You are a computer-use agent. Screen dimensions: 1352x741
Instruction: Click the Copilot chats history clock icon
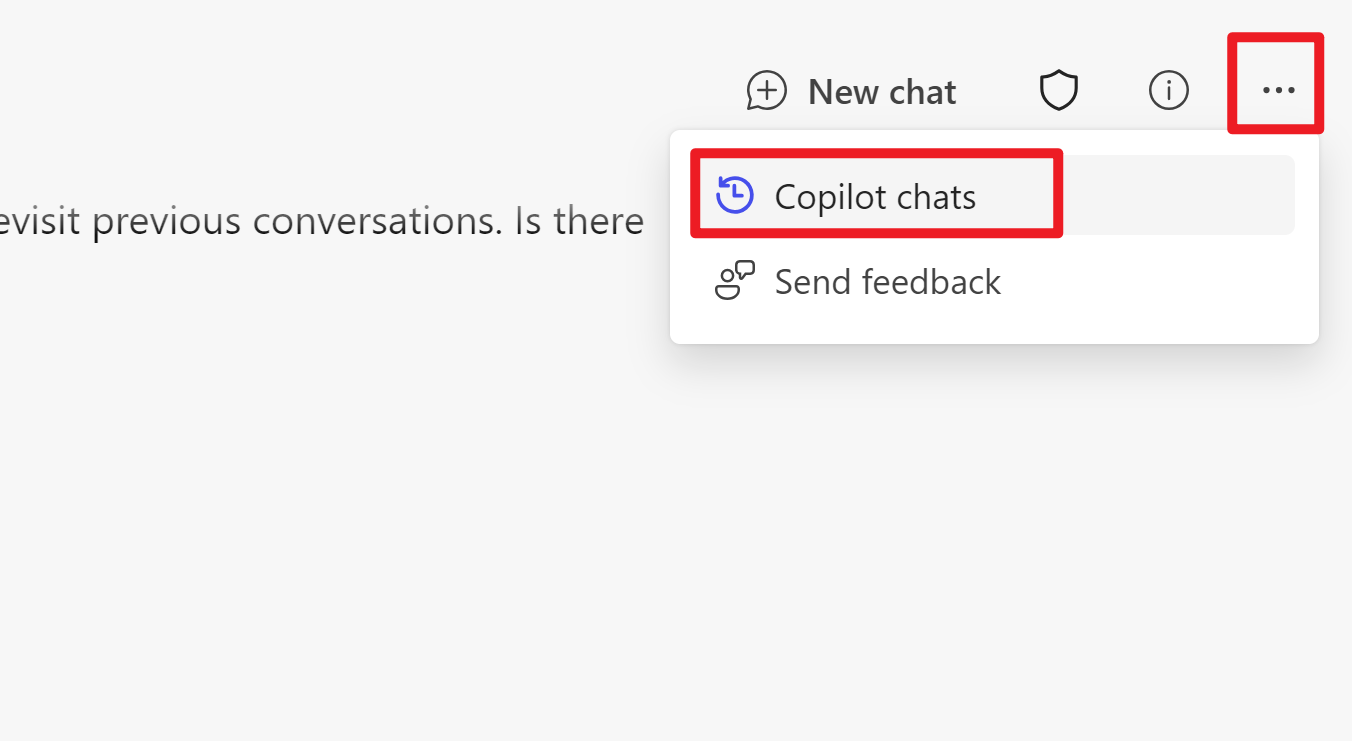(734, 196)
